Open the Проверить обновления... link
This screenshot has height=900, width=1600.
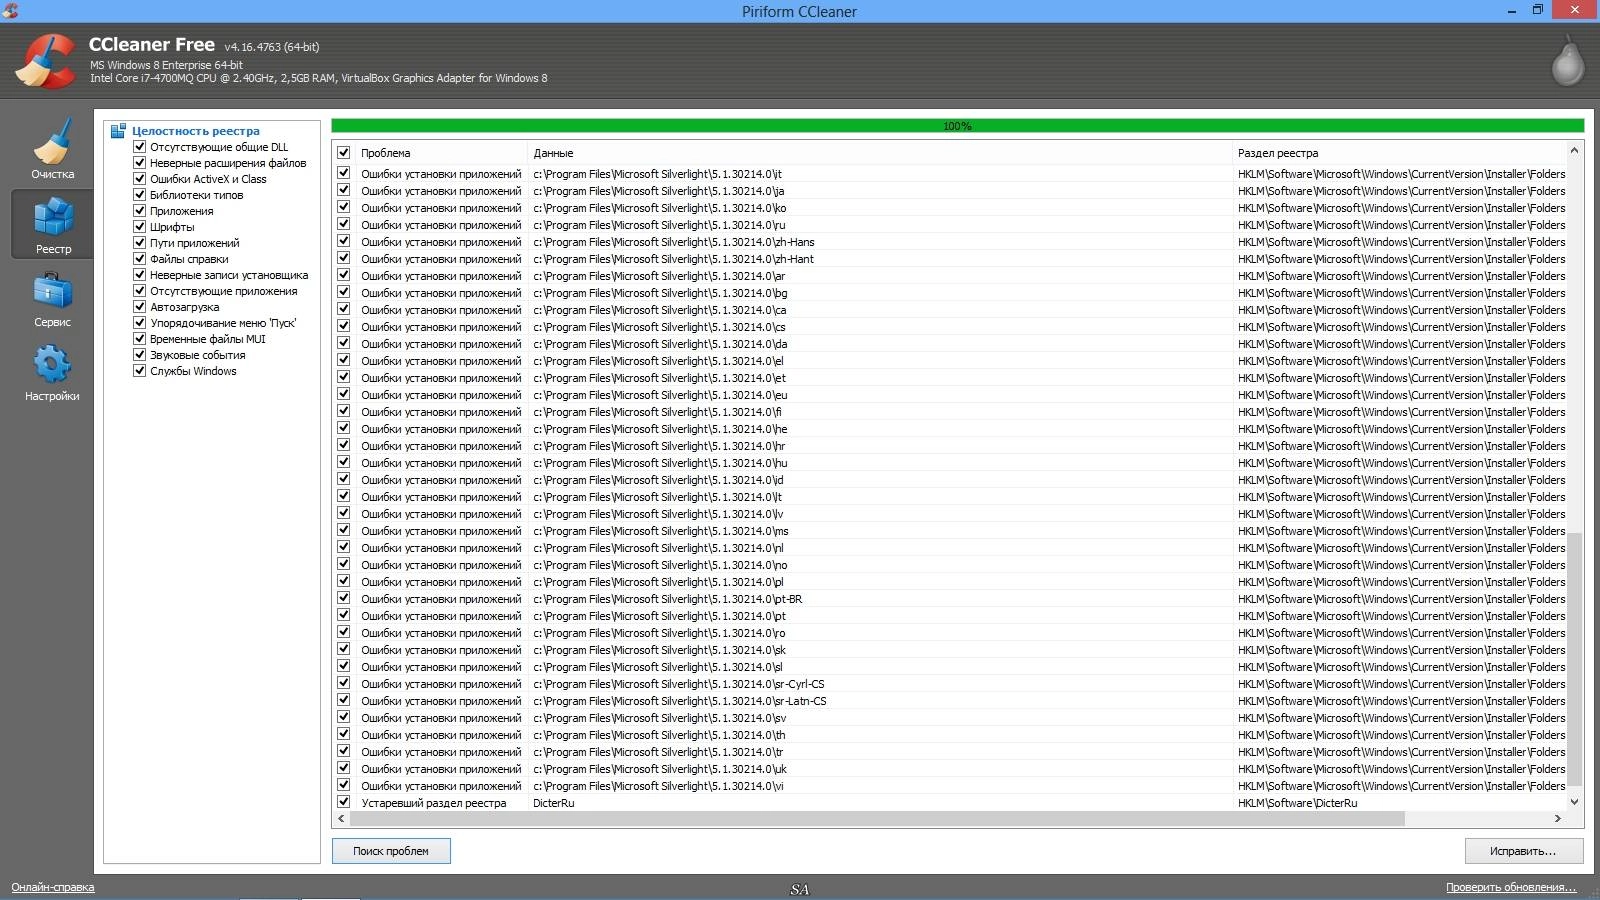pyautogui.click(x=1510, y=887)
